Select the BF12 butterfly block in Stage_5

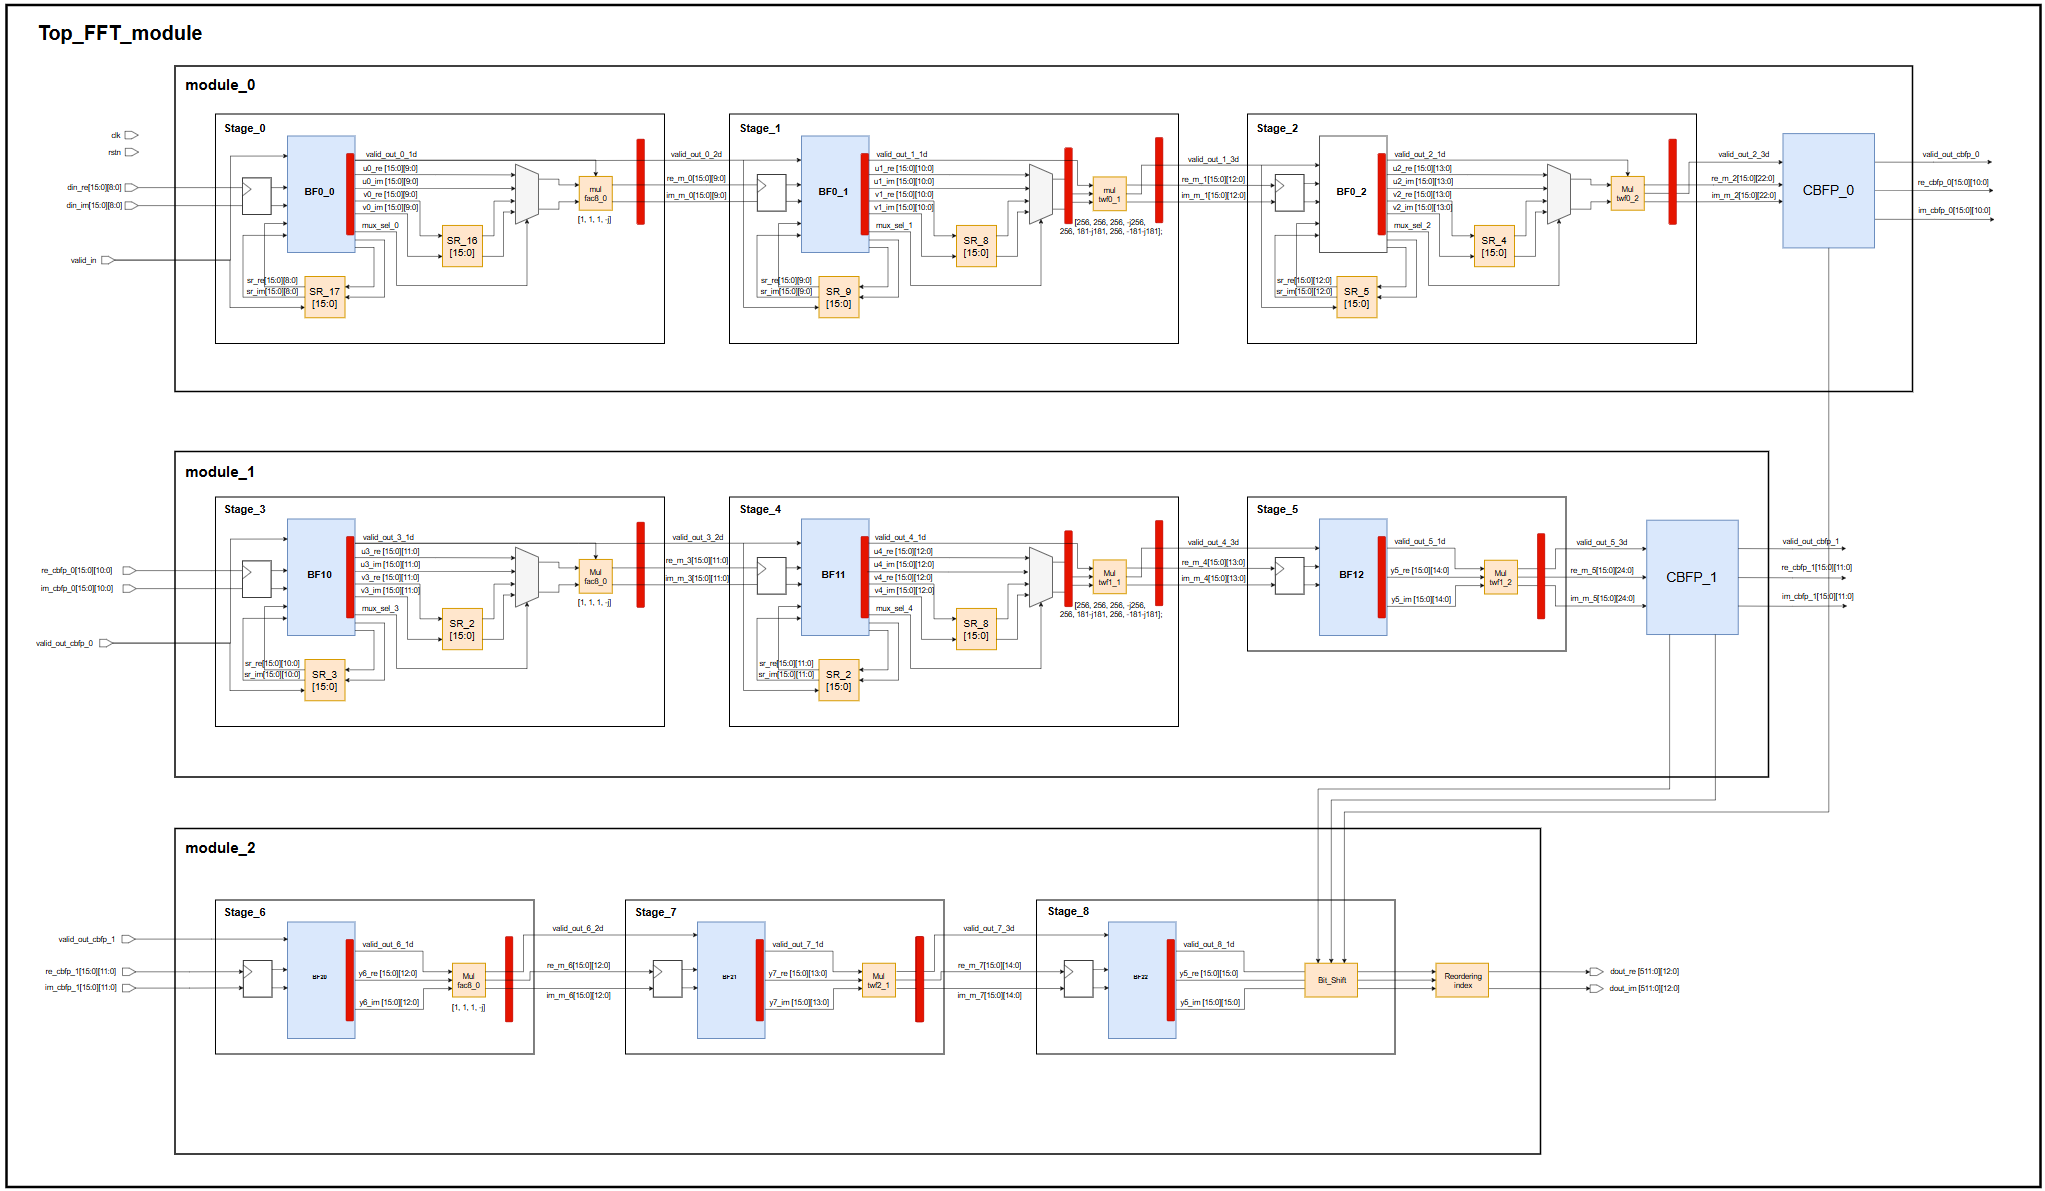[1351, 576]
